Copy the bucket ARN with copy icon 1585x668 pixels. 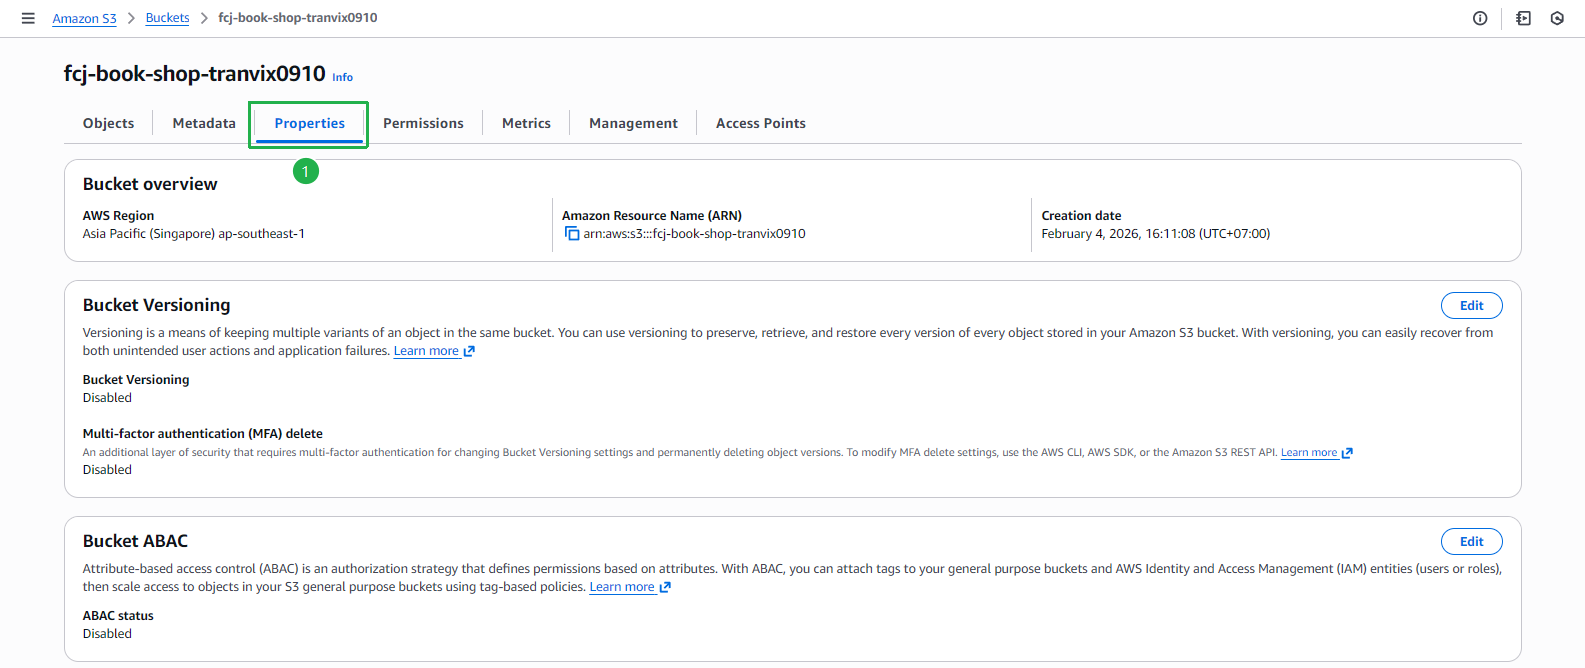click(572, 234)
